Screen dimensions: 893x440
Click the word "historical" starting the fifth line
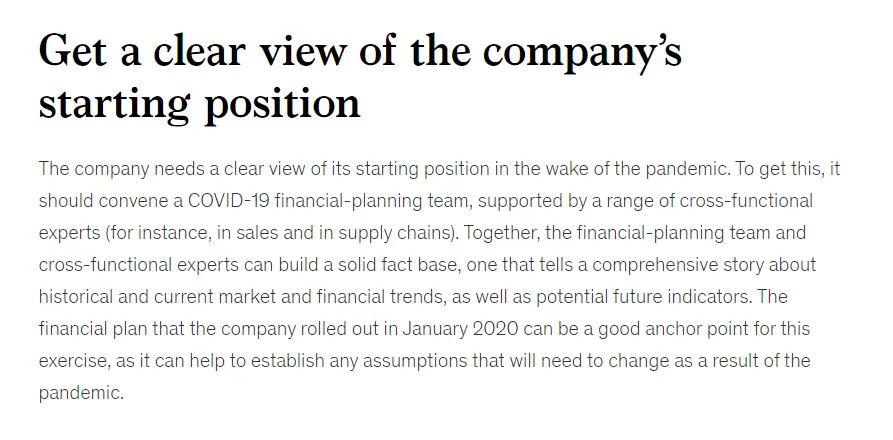(77, 297)
